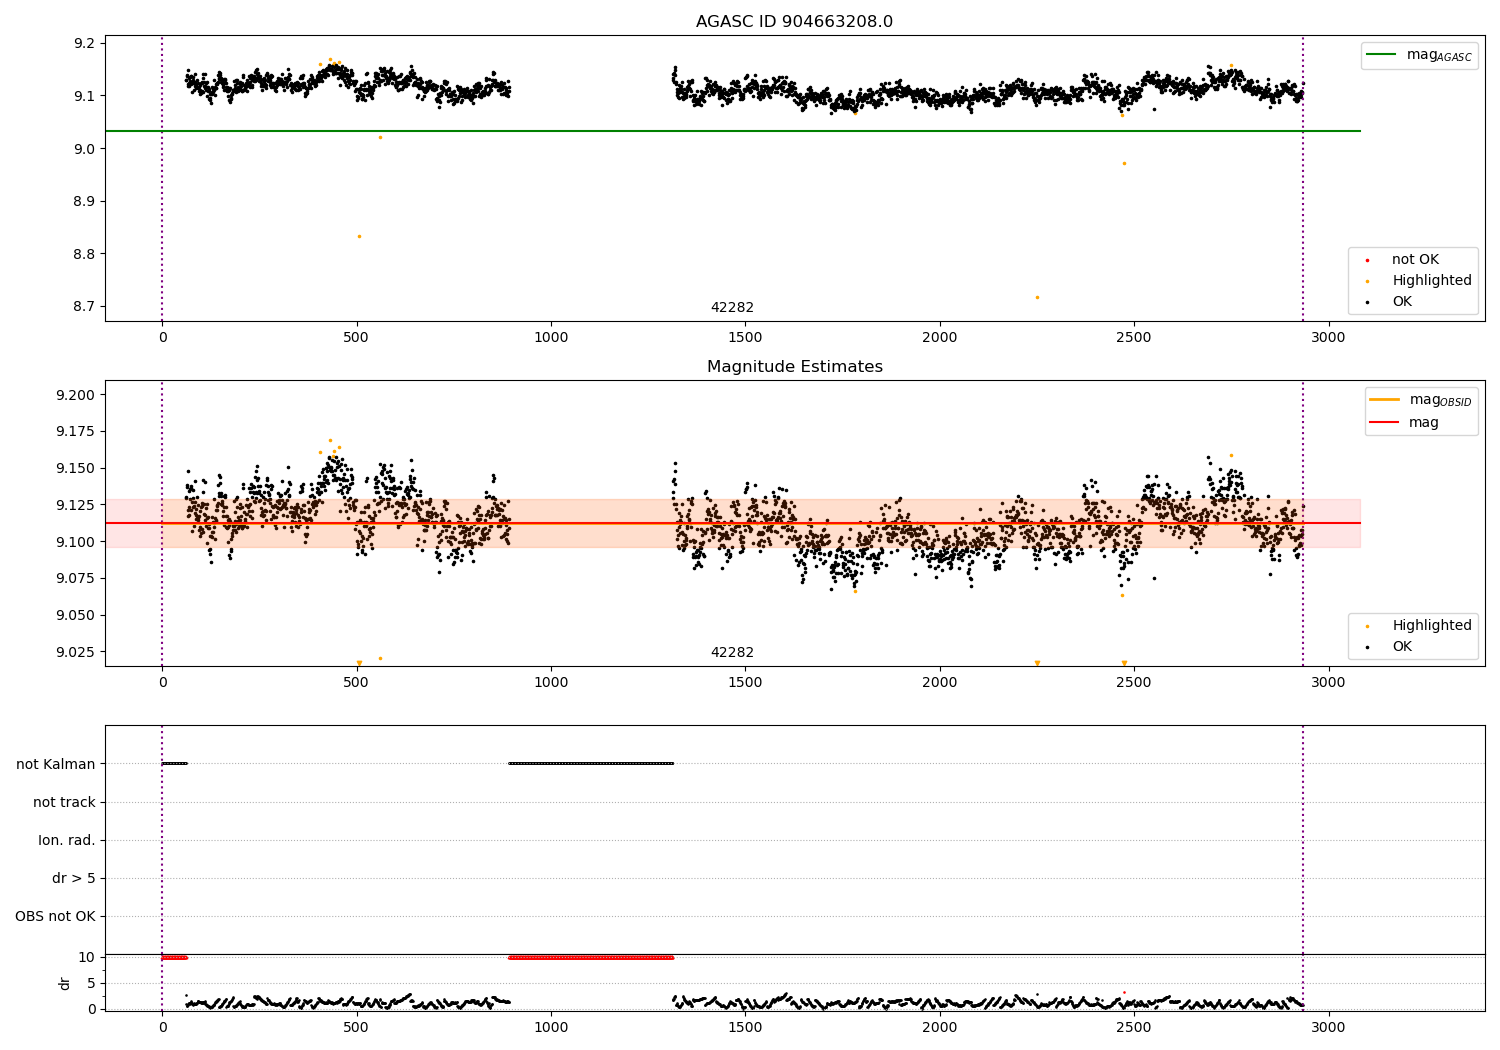Click the "9.075" tick on middle plot
The width and height of the screenshot is (1500, 1050).
[76, 579]
